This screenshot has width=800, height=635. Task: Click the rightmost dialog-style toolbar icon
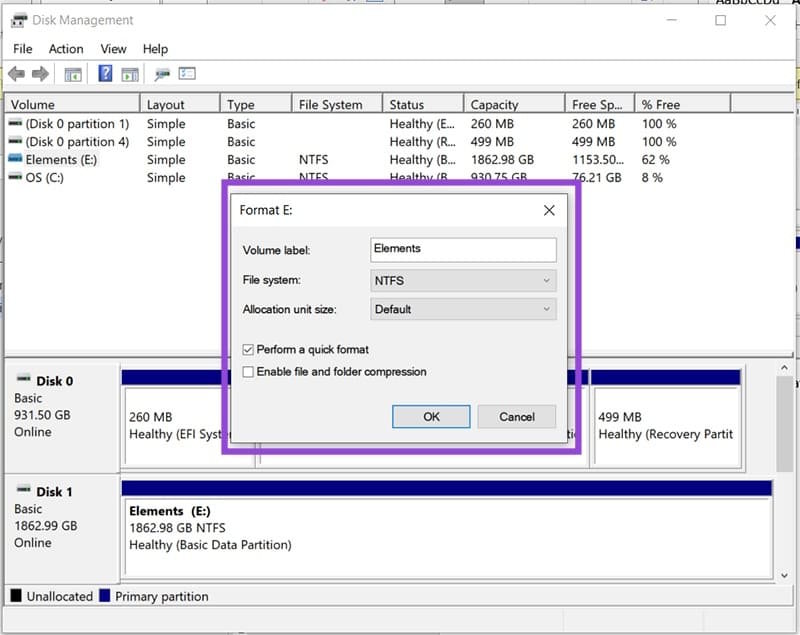185,73
